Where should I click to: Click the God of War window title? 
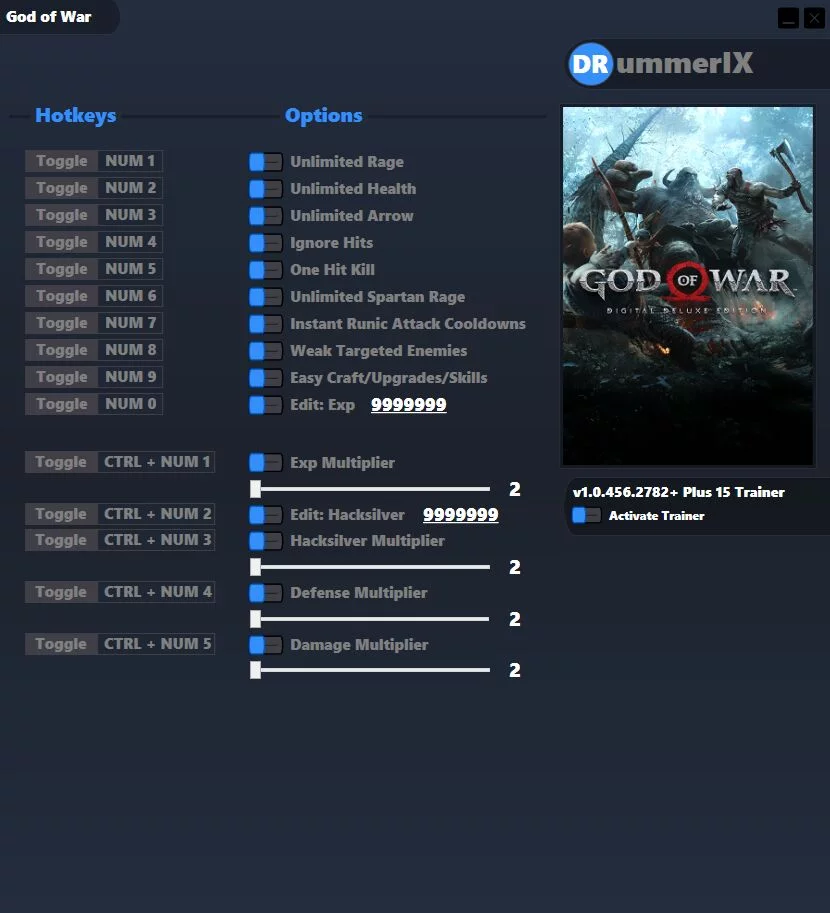click(48, 17)
